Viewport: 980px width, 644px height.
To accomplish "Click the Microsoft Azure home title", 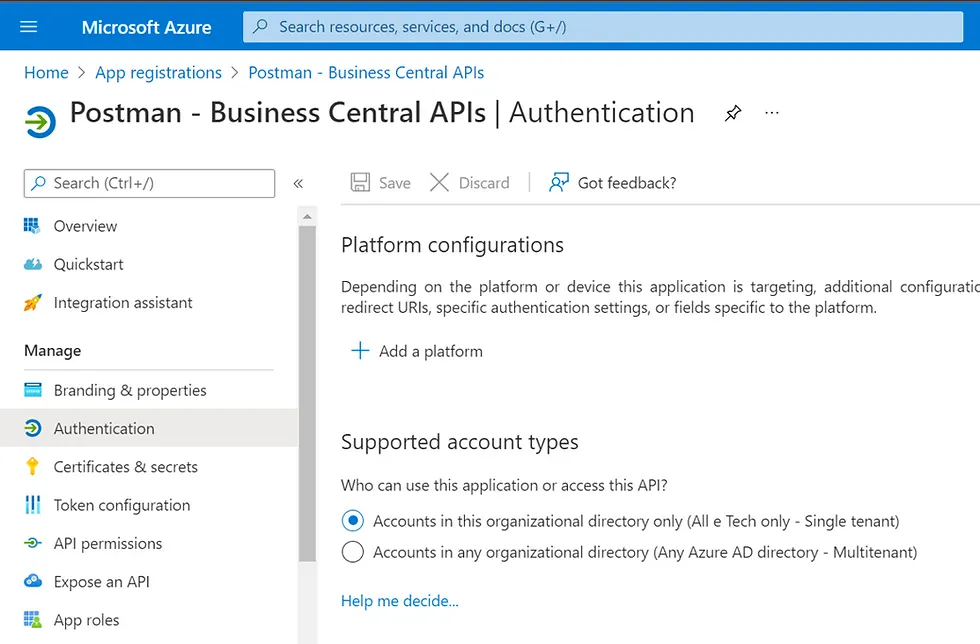I will click(146, 28).
